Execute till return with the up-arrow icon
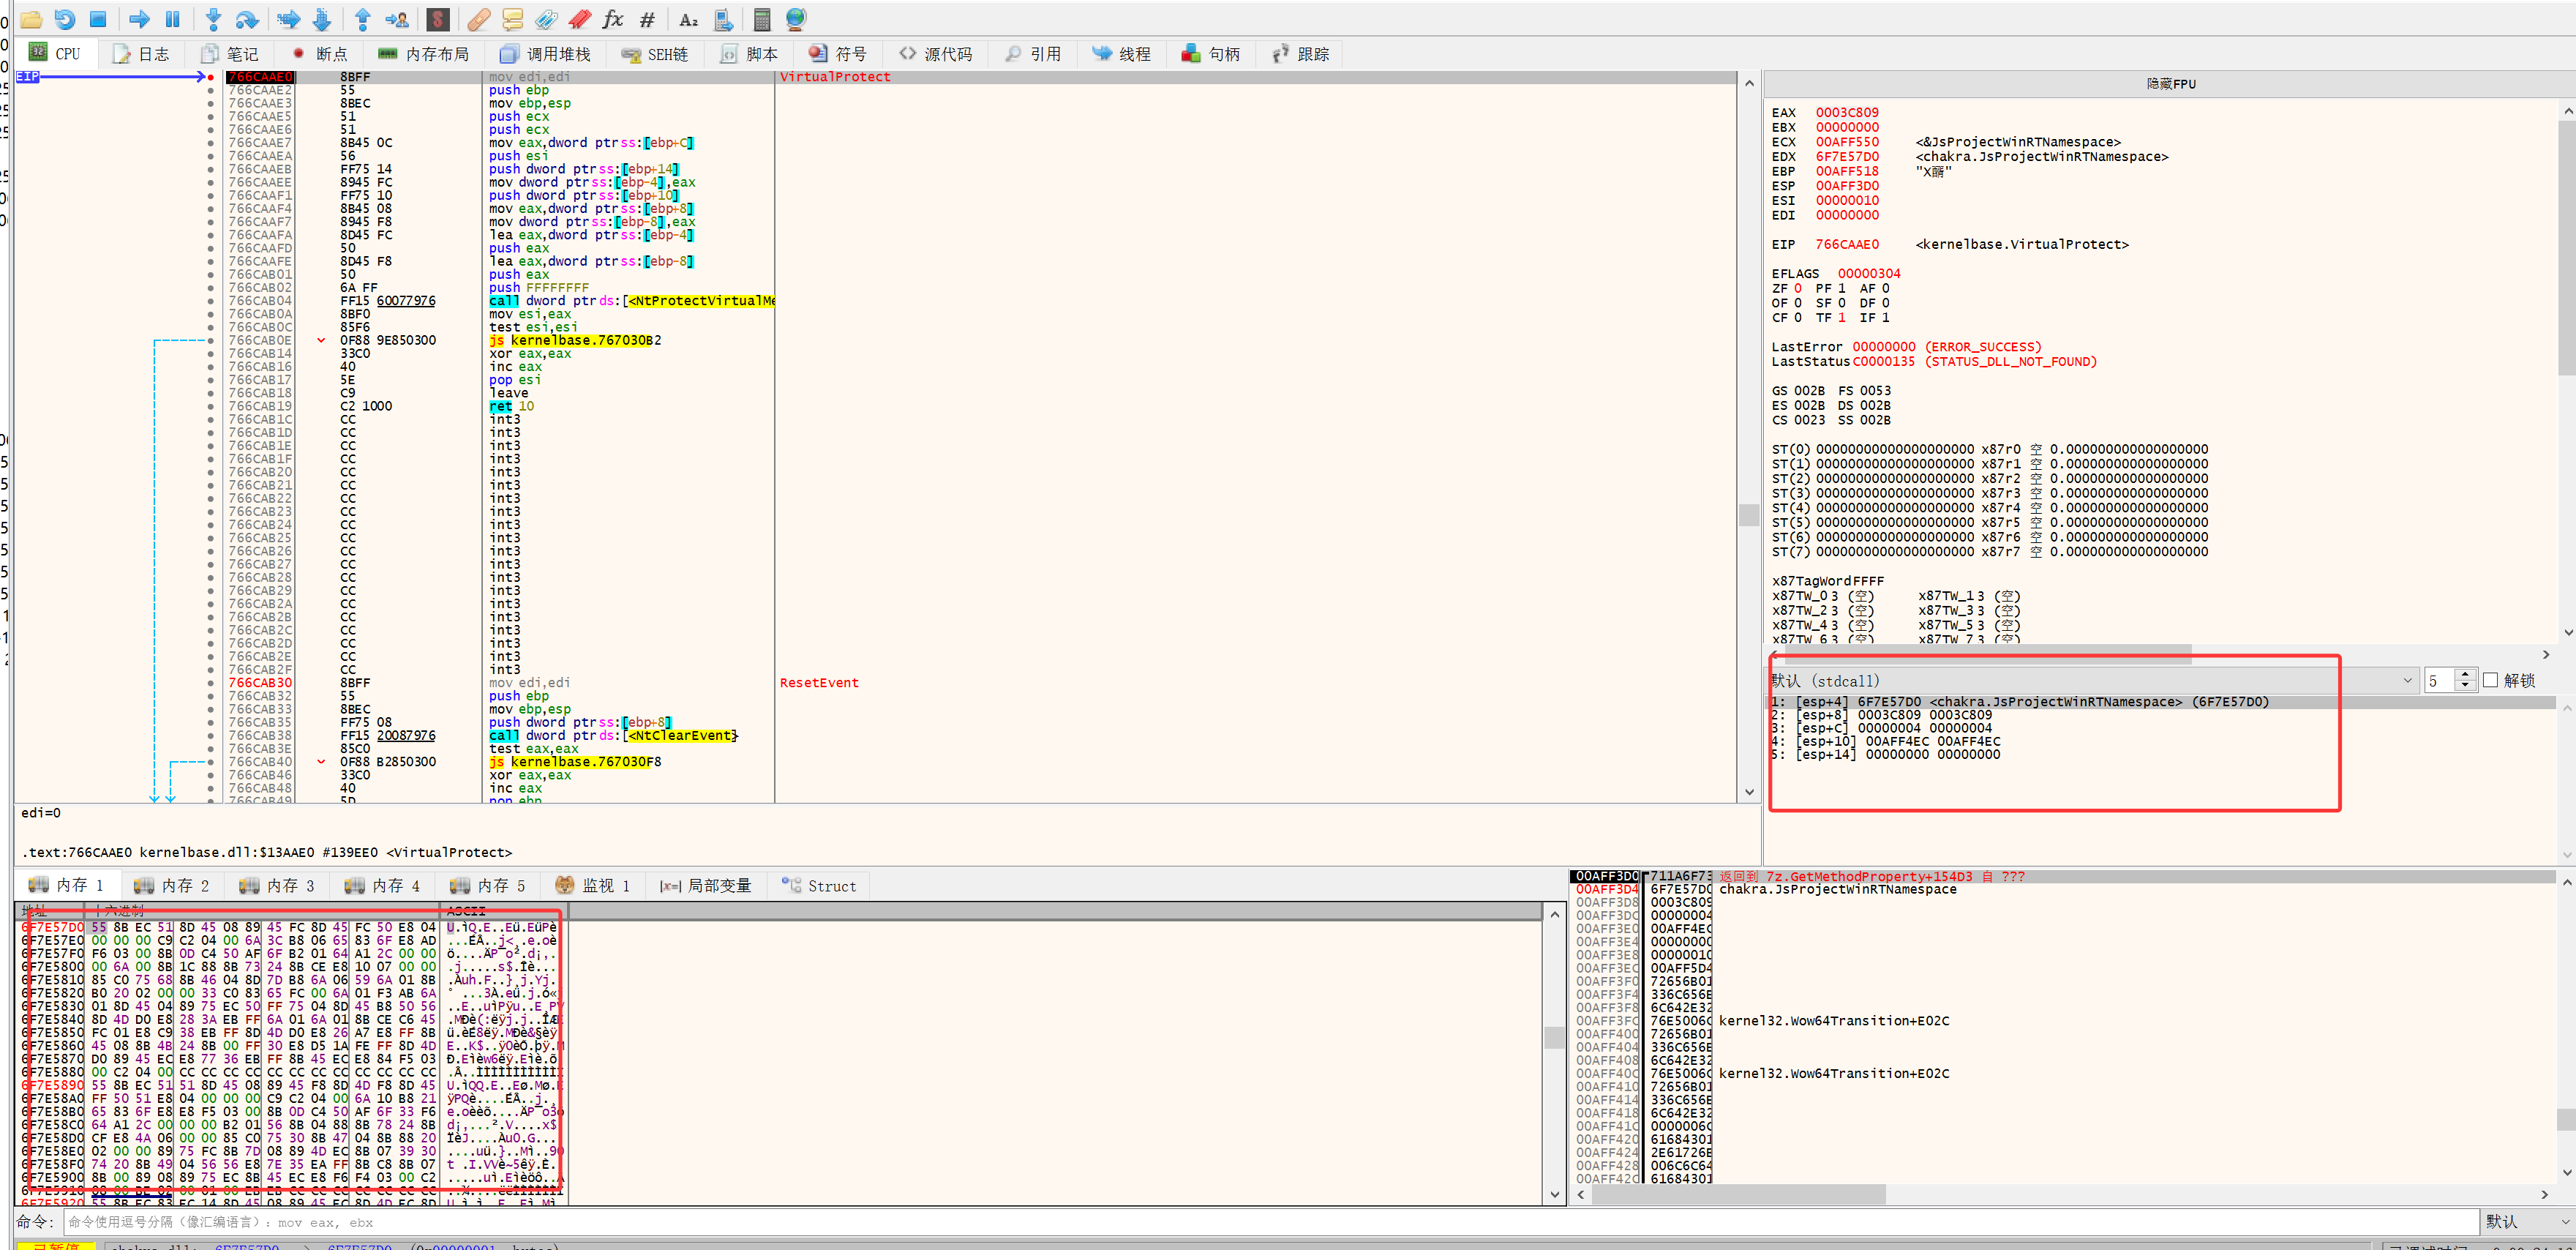Viewport: 2576px width, 1250px height. click(363, 19)
